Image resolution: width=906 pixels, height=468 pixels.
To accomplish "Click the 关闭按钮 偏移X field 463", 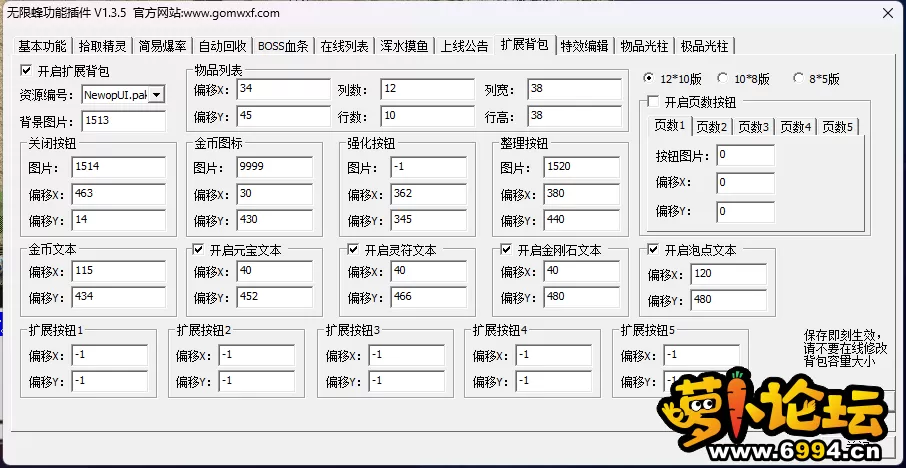I will [x=119, y=194].
